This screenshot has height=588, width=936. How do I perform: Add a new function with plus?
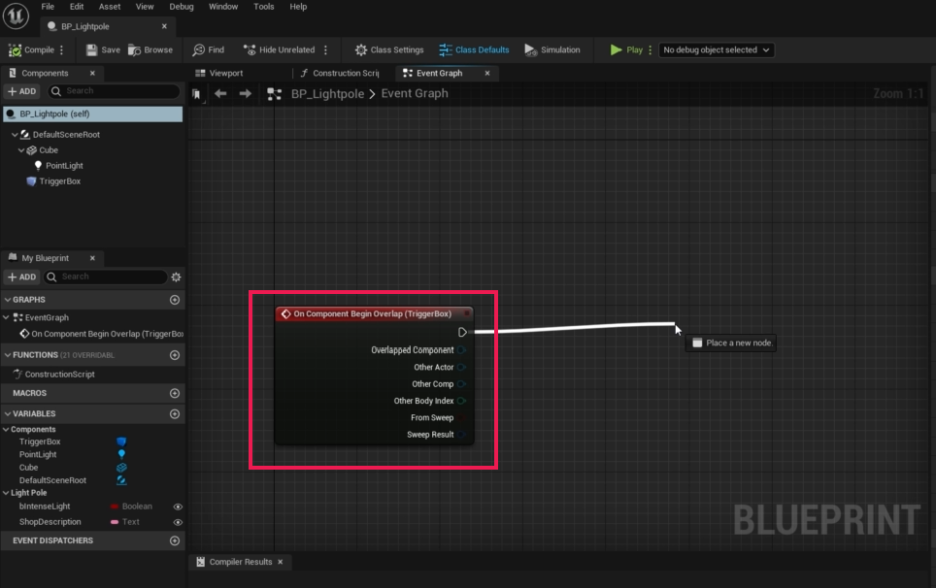click(174, 355)
